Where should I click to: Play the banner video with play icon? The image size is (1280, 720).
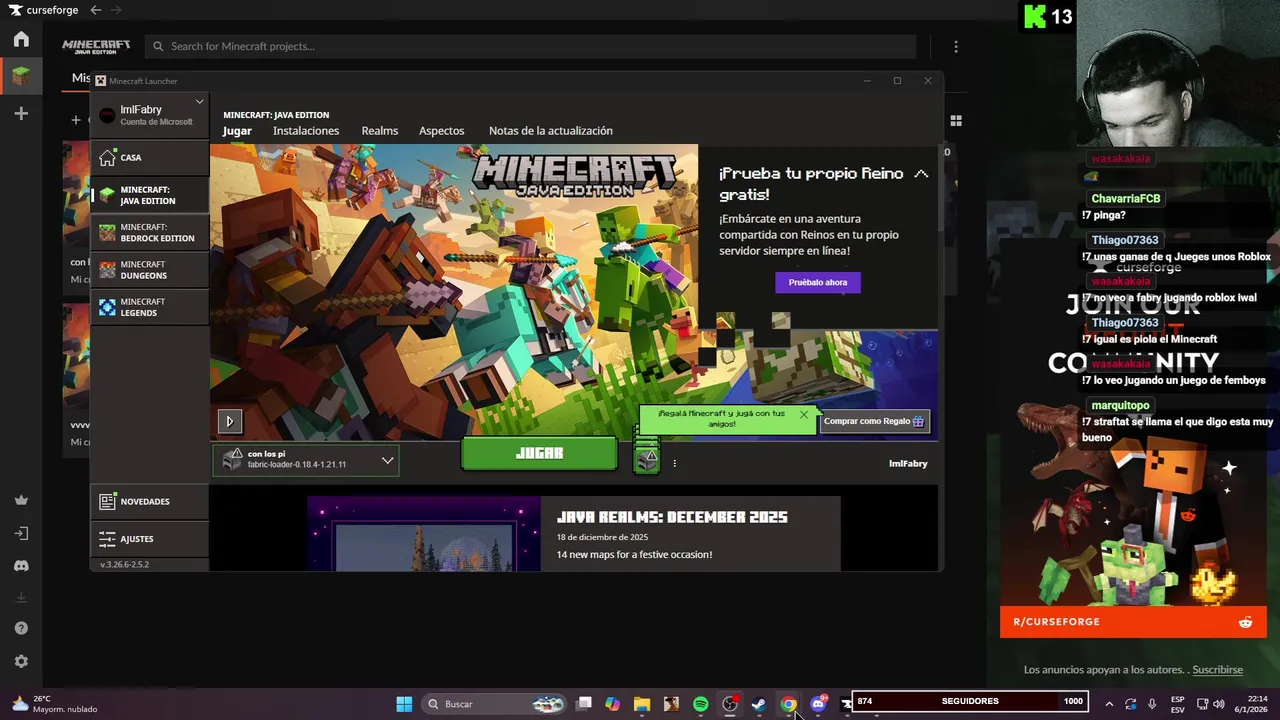coord(229,421)
